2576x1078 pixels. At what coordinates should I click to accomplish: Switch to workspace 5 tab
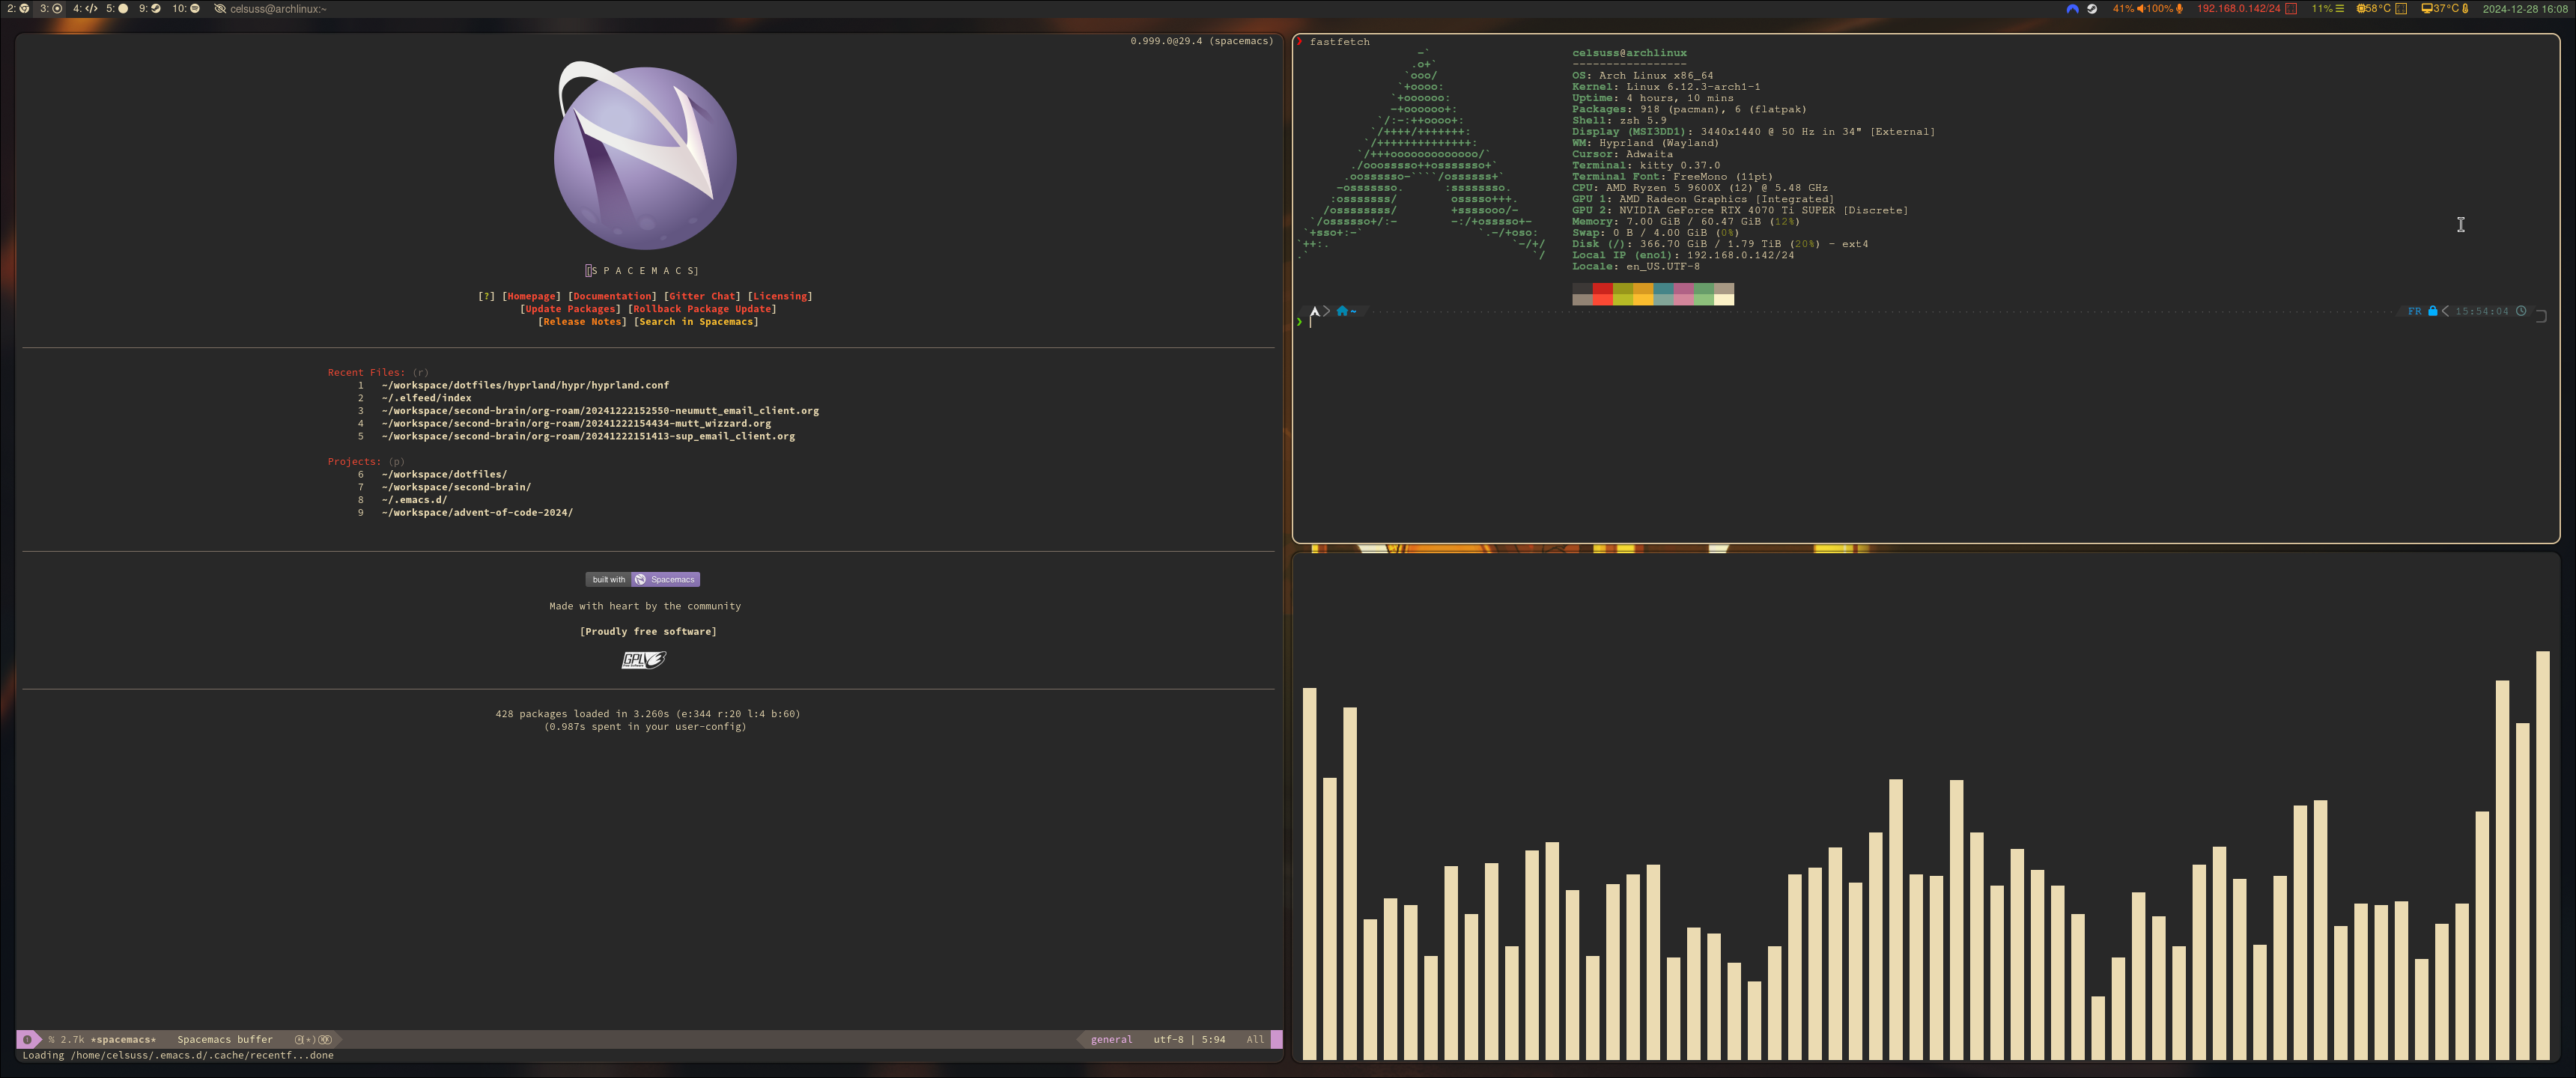(117, 8)
